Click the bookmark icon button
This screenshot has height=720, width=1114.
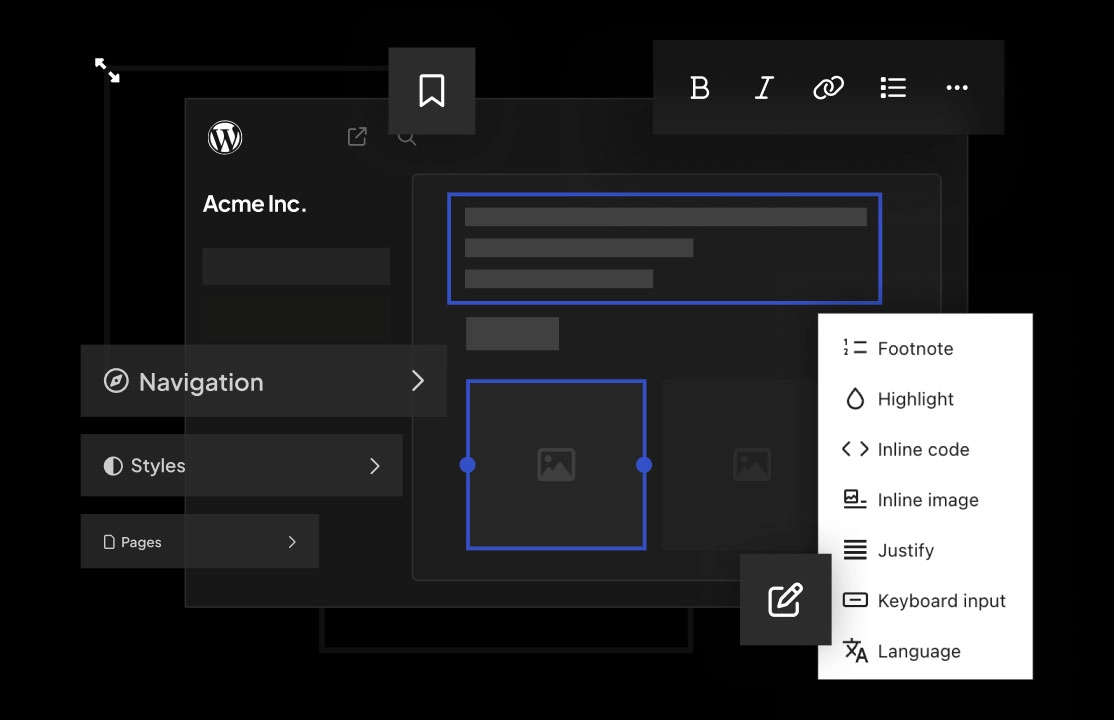coord(431,91)
